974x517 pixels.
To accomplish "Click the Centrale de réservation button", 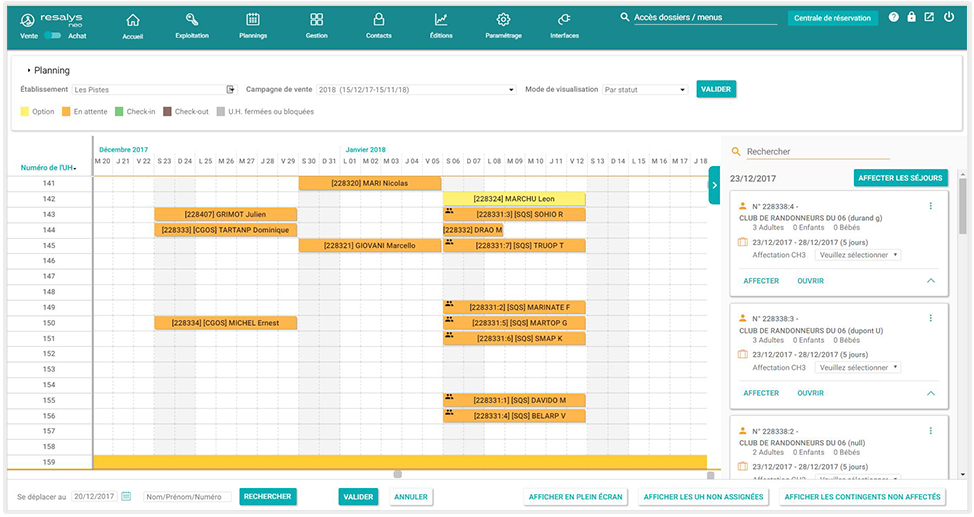I will [x=832, y=18].
